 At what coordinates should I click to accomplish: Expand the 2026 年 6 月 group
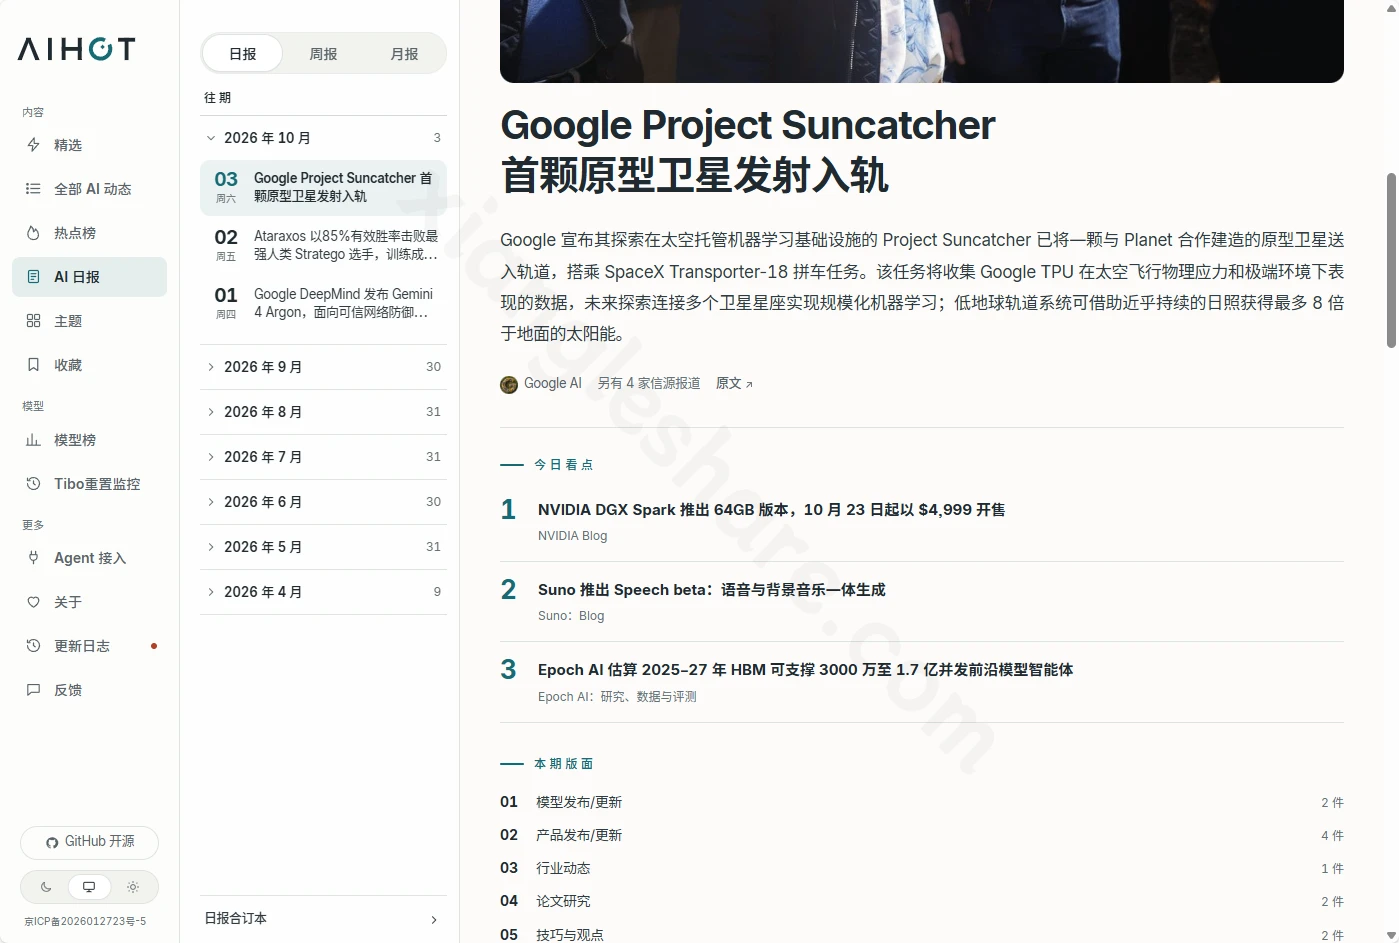(x=323, y=502)
